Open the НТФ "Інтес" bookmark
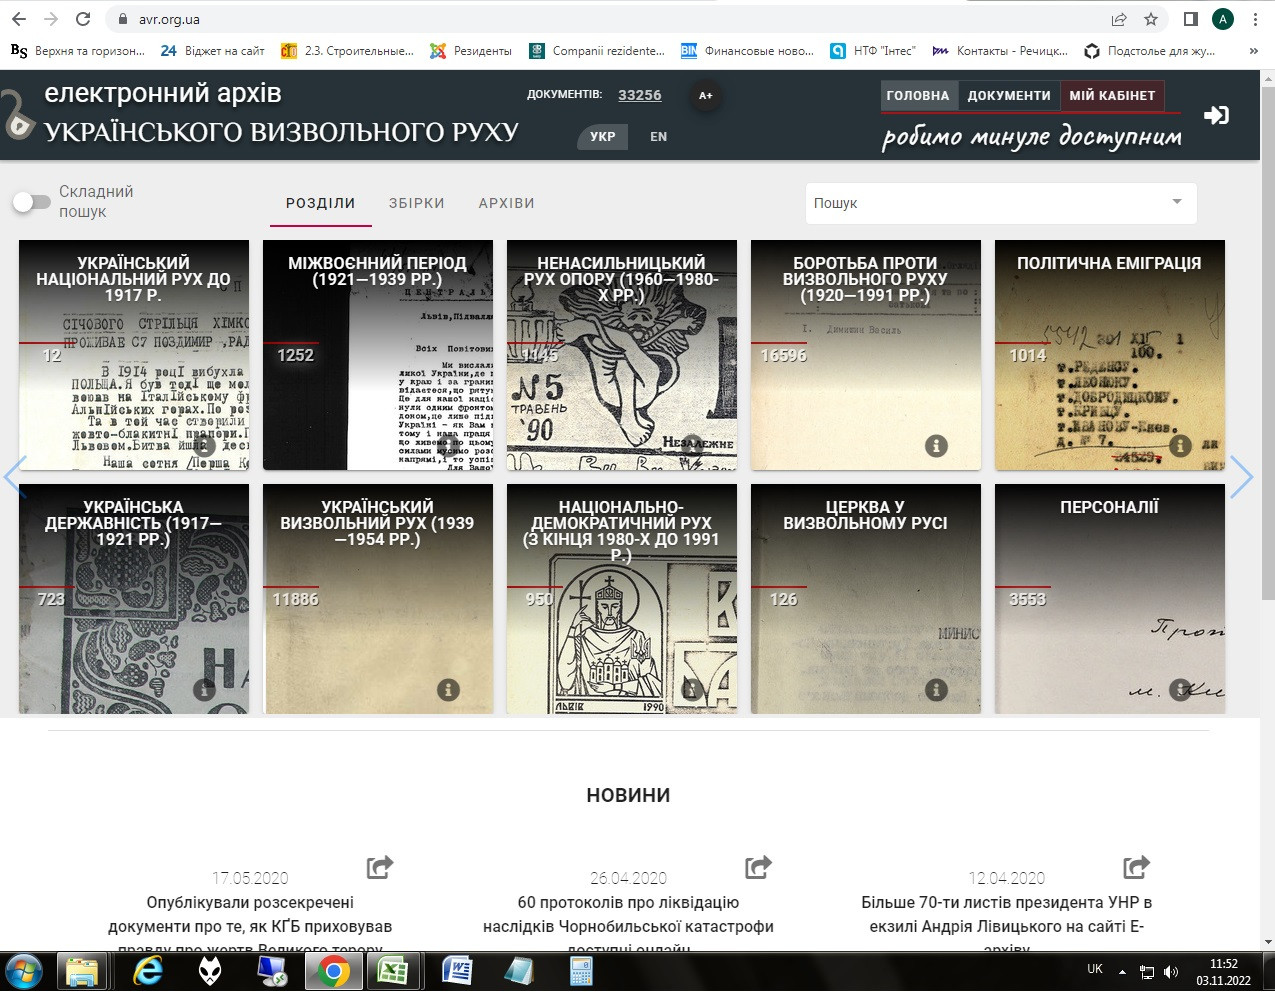Image resolution: width=1275 pixels, height=995 pixels. pyautogui.click(x=873, y=51)
